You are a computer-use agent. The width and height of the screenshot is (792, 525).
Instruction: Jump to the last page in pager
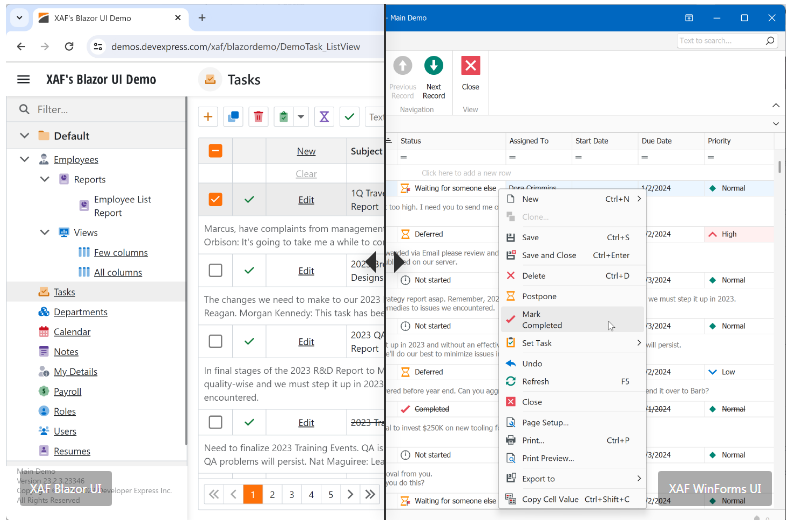[370, 494]
